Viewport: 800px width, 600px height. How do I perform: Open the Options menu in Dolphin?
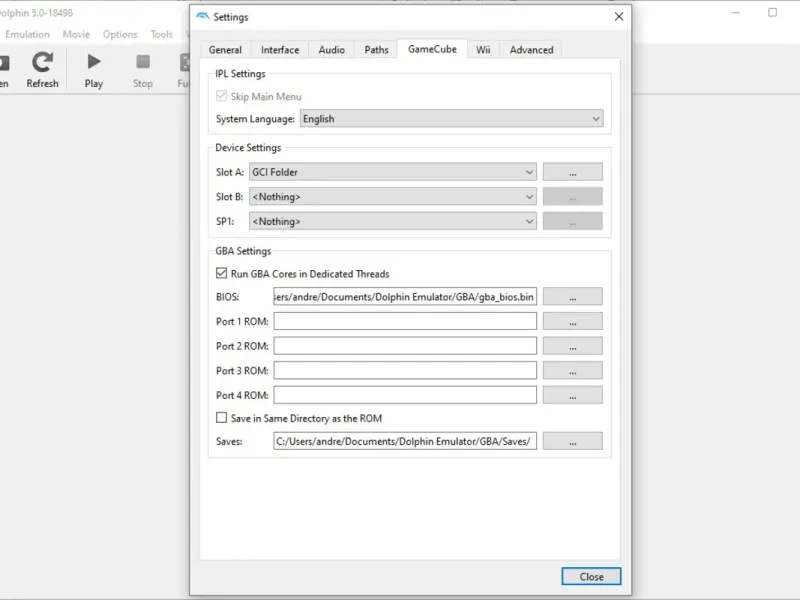point(120,34)
